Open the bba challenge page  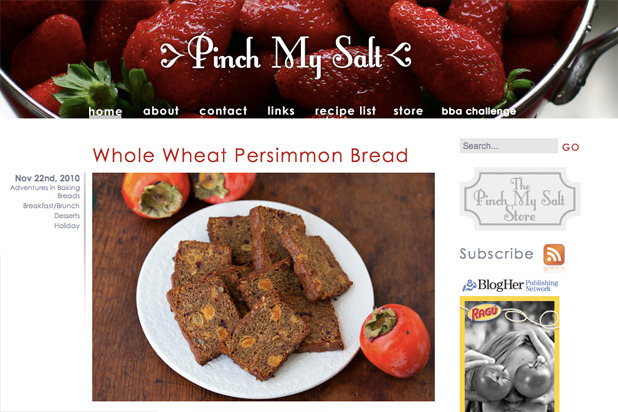click(x=478, y=111)
